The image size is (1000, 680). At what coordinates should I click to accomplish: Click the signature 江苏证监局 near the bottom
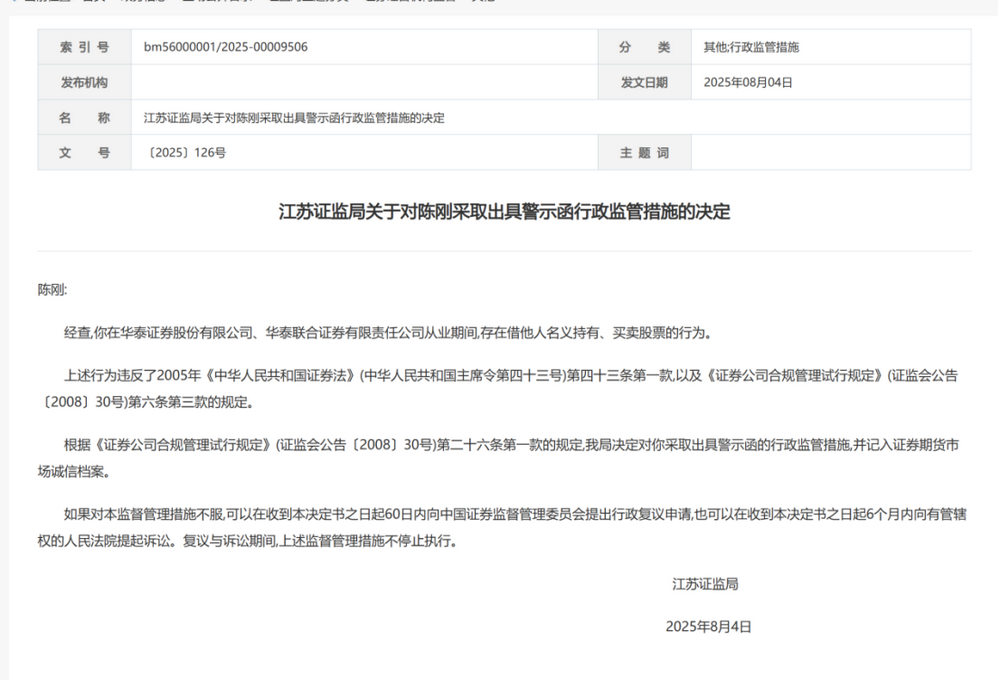(x=705, y=584)
